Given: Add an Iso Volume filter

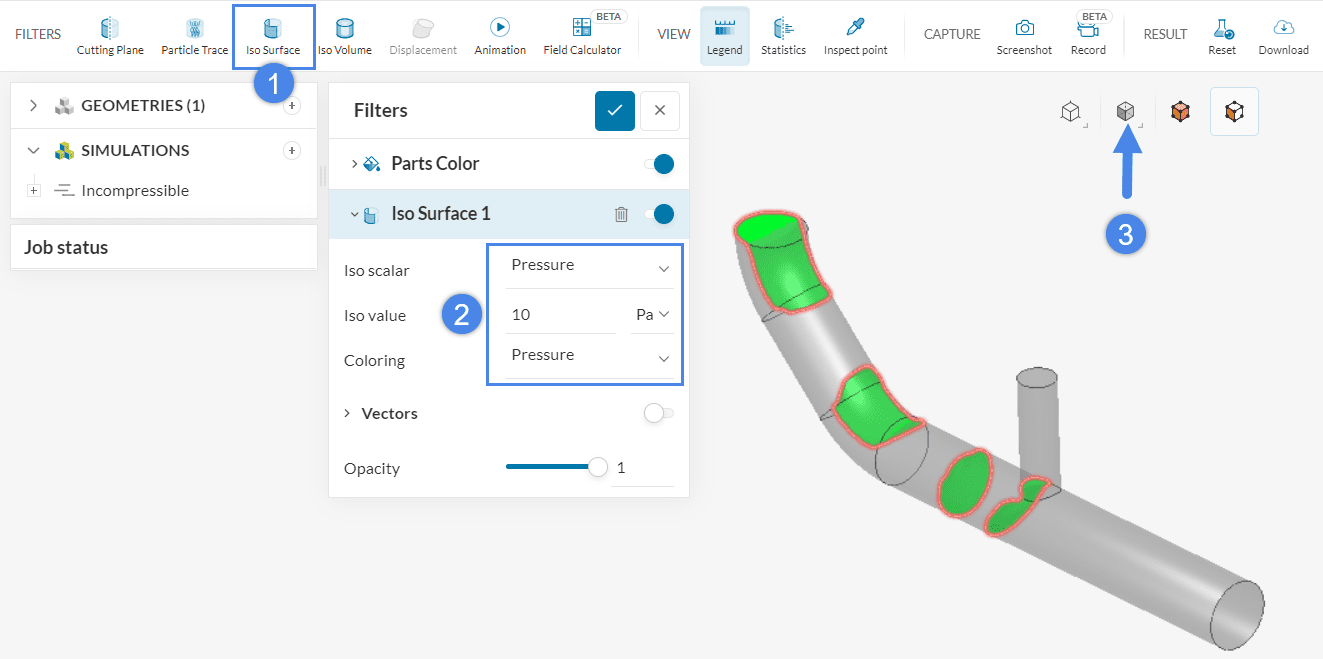Looking at the screenshot, I should point(344,35).
